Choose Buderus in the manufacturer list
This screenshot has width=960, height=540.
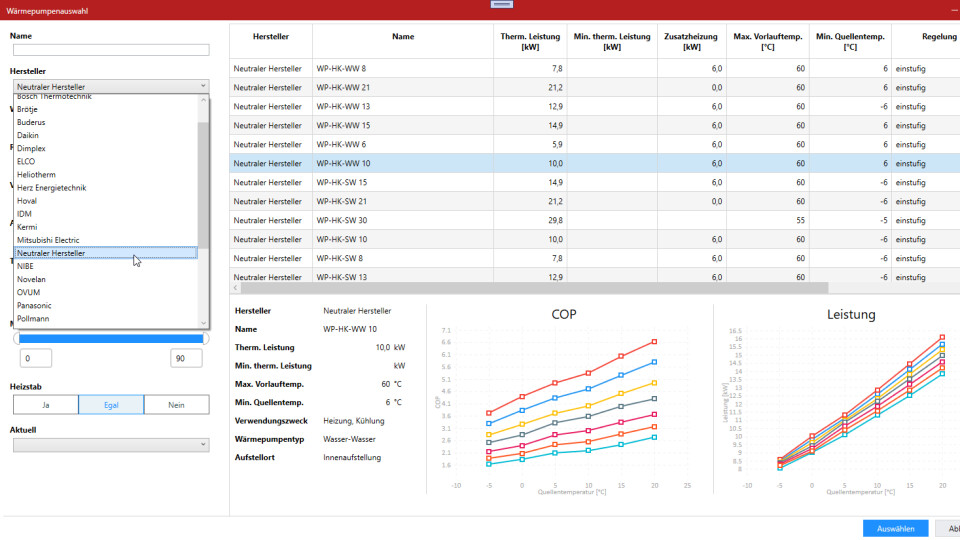31,122
